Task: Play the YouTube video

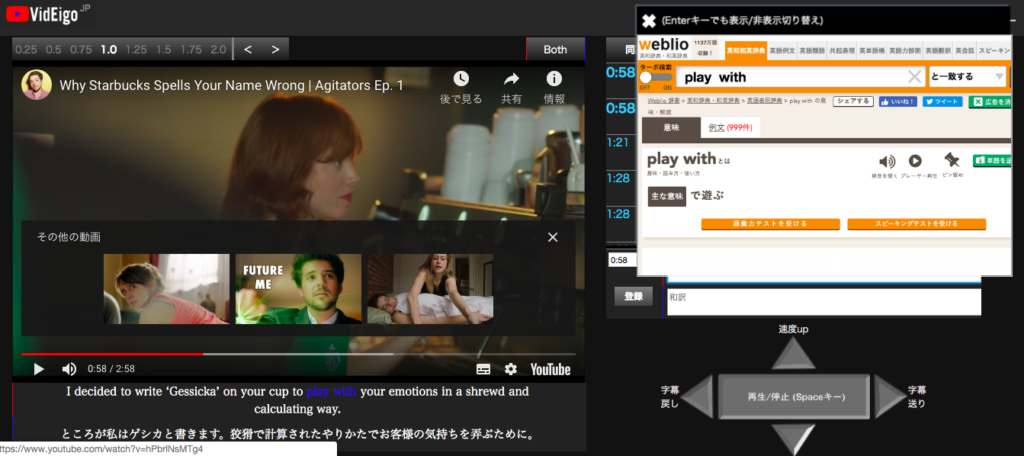Action: [x=39, y=369]
